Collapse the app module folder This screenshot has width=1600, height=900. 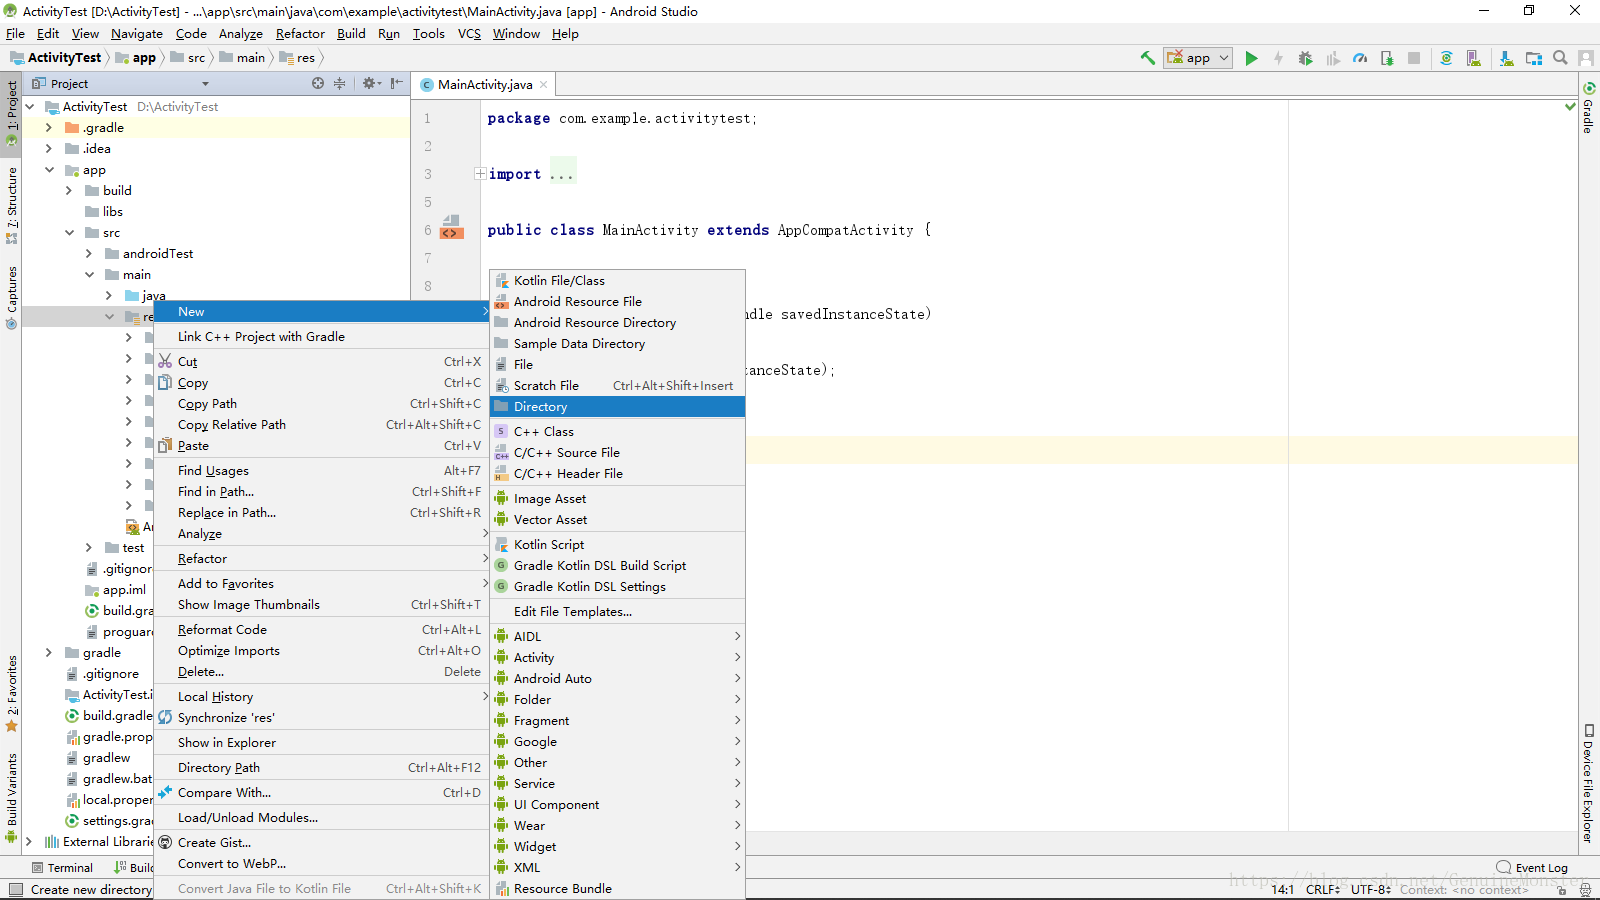[x=48, y=170]
